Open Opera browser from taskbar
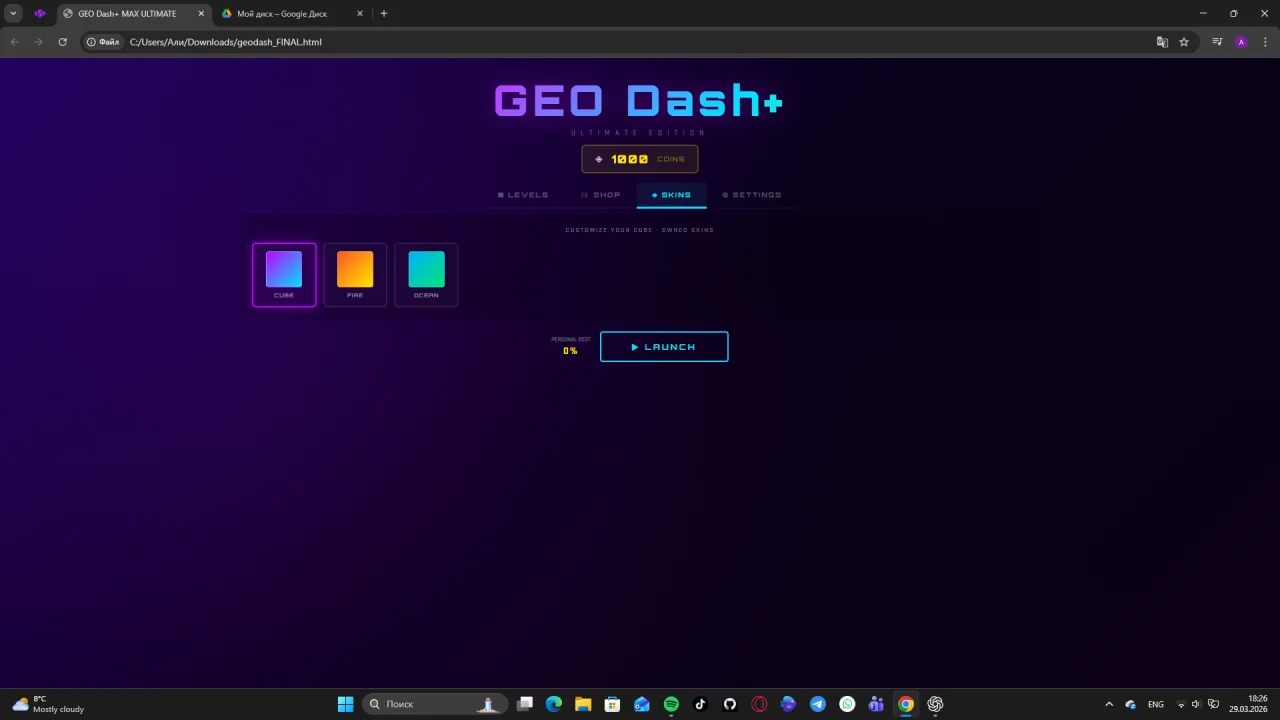1280x720 pixels. [x=759, y=704]
